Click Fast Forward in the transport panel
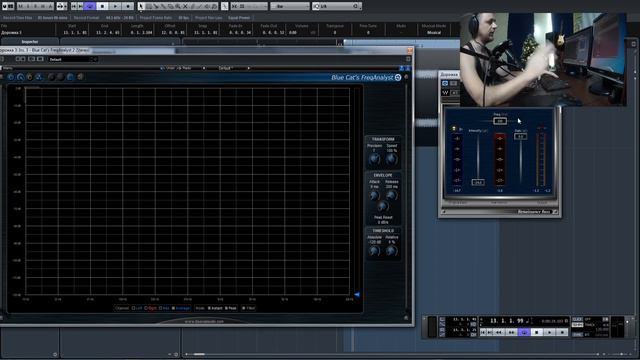Viewport: 640px width, 360px height. [511, 332]
